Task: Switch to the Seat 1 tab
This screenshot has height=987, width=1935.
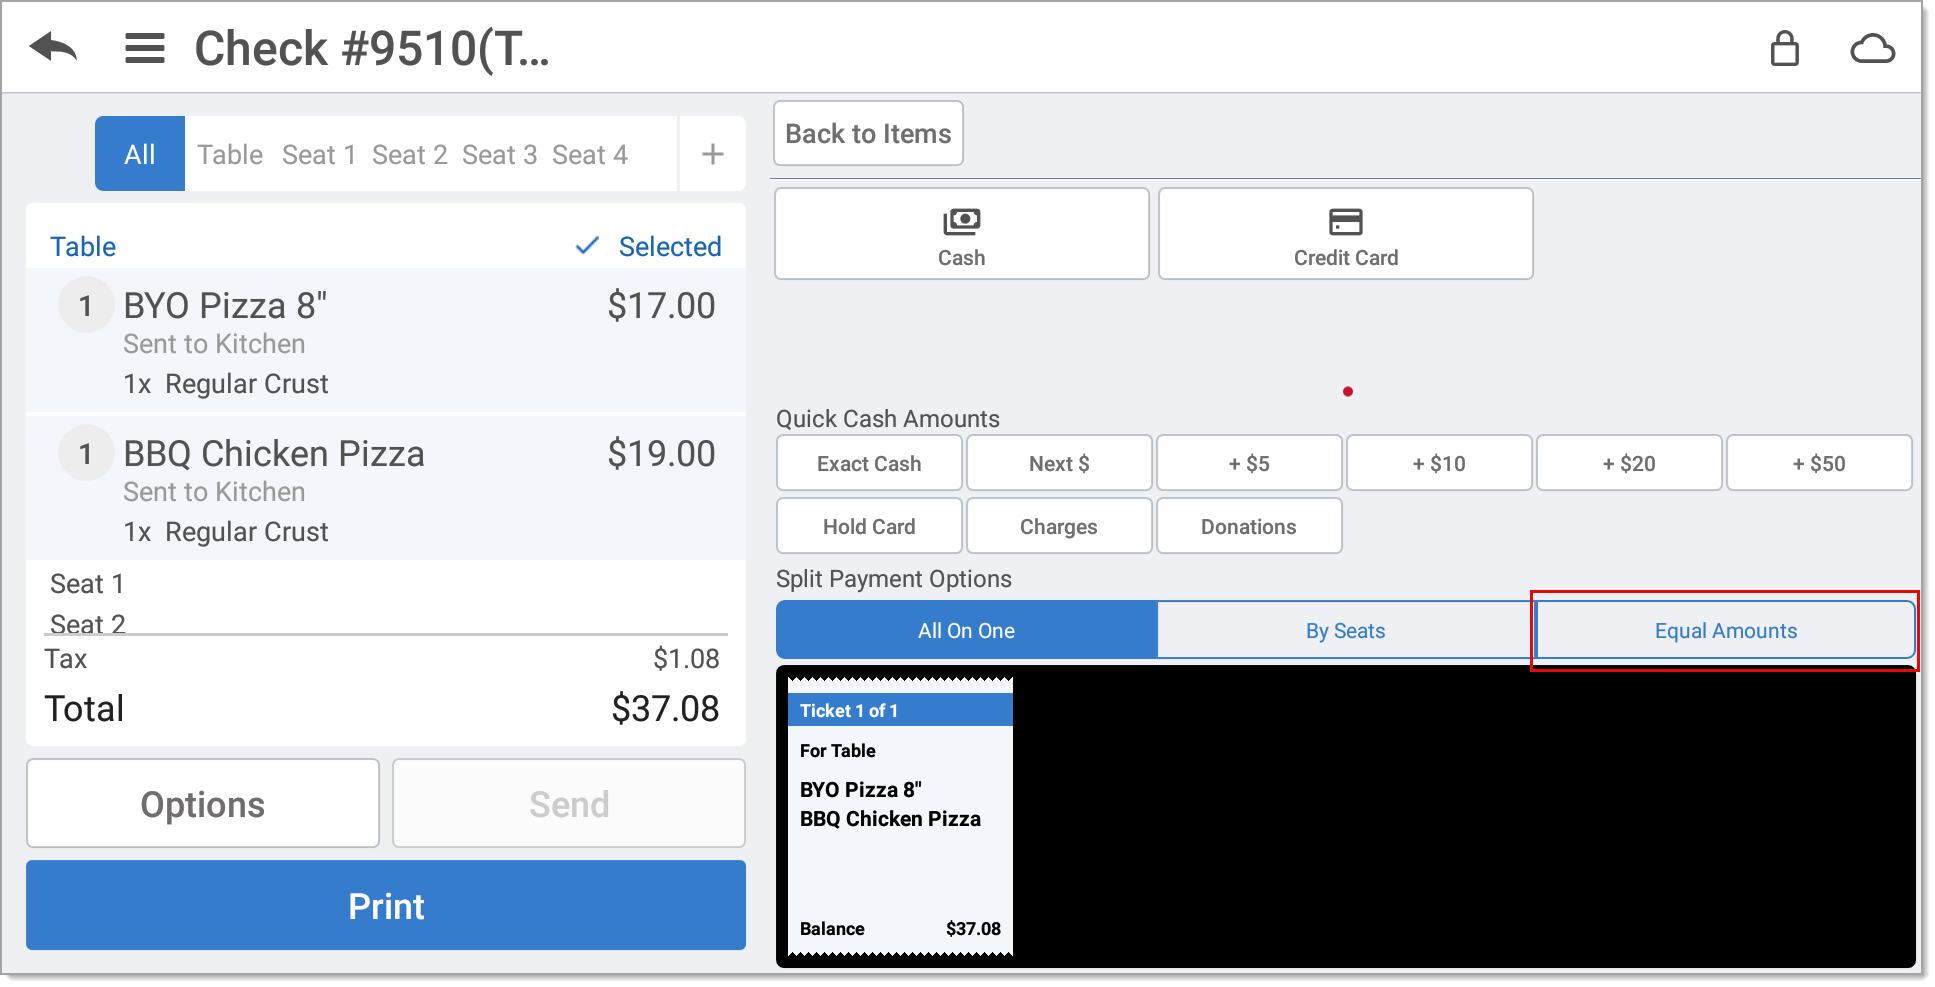Action: coord(319,153)
